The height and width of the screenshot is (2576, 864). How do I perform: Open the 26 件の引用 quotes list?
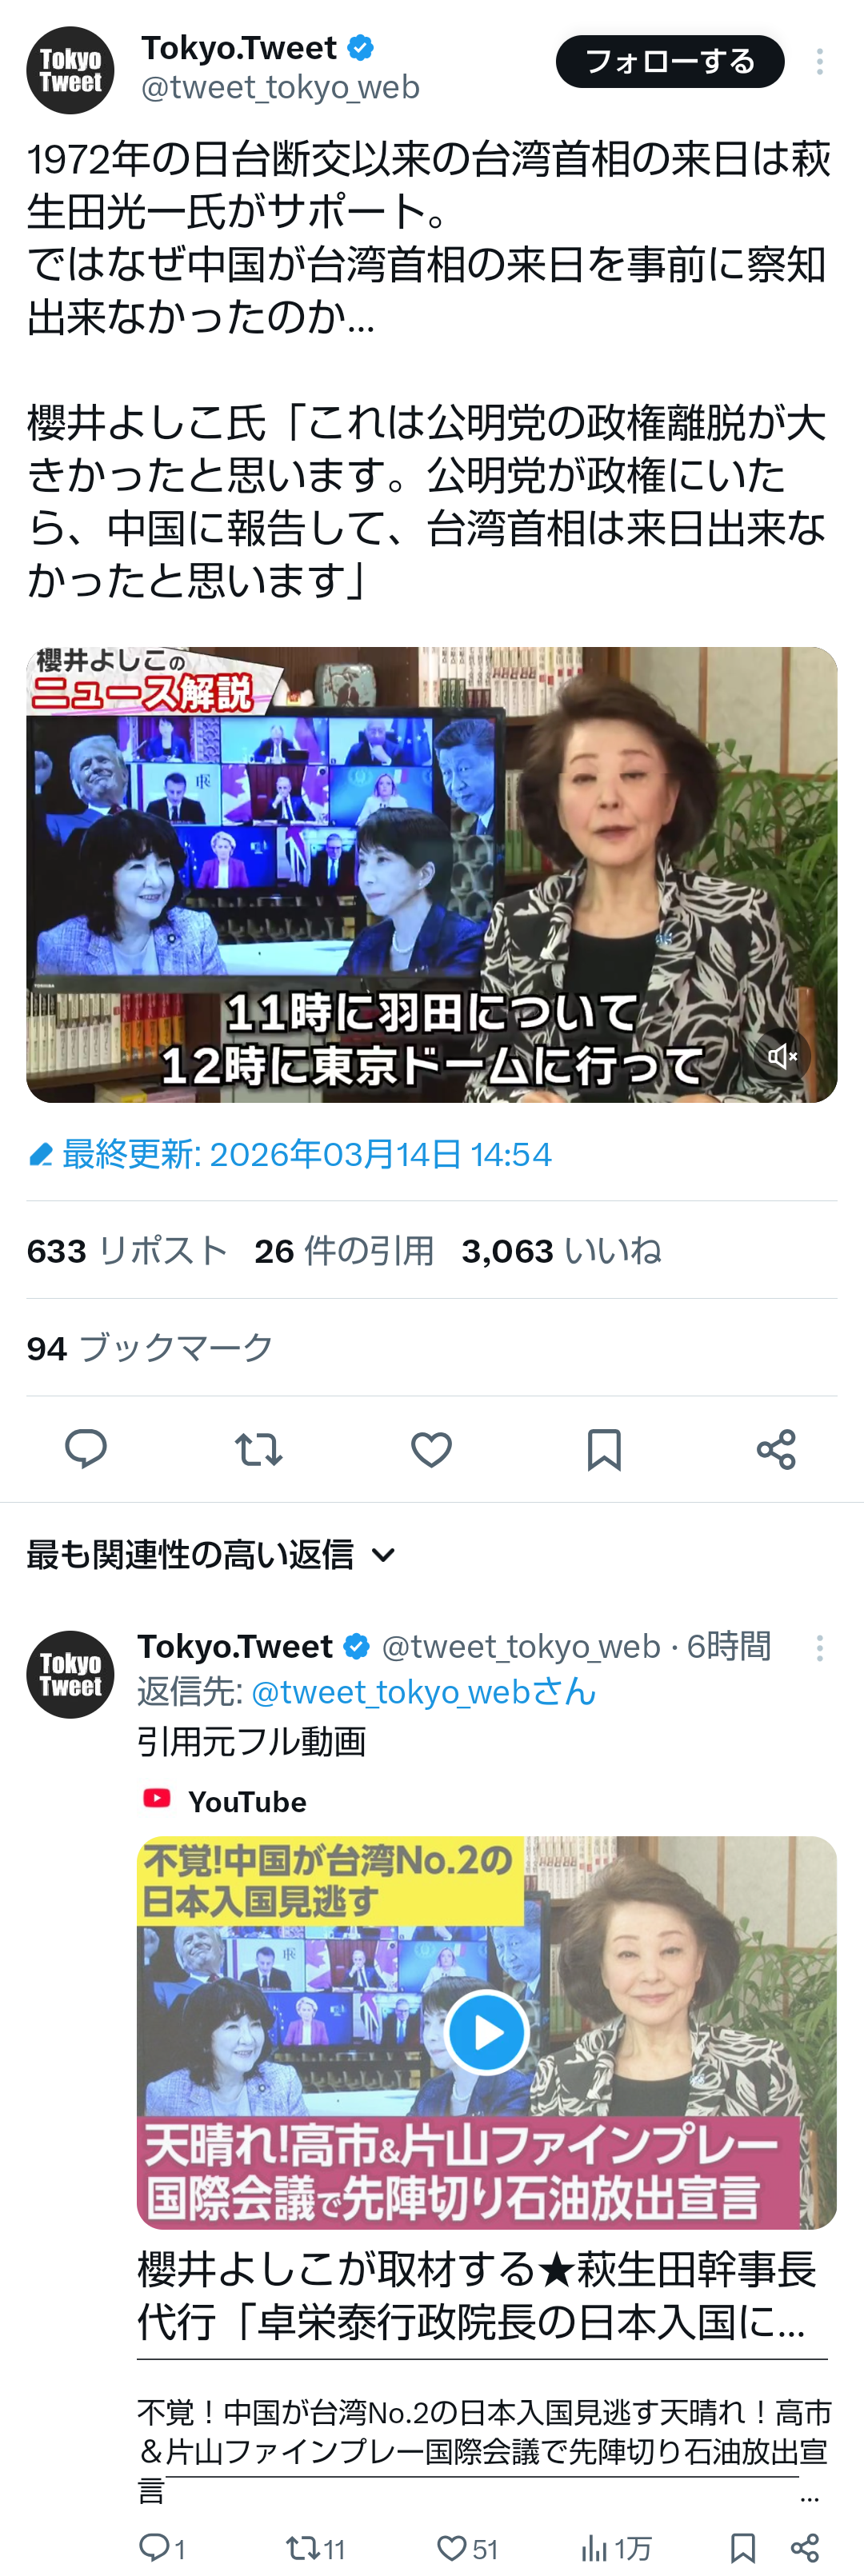click(x=344, y=1250)
